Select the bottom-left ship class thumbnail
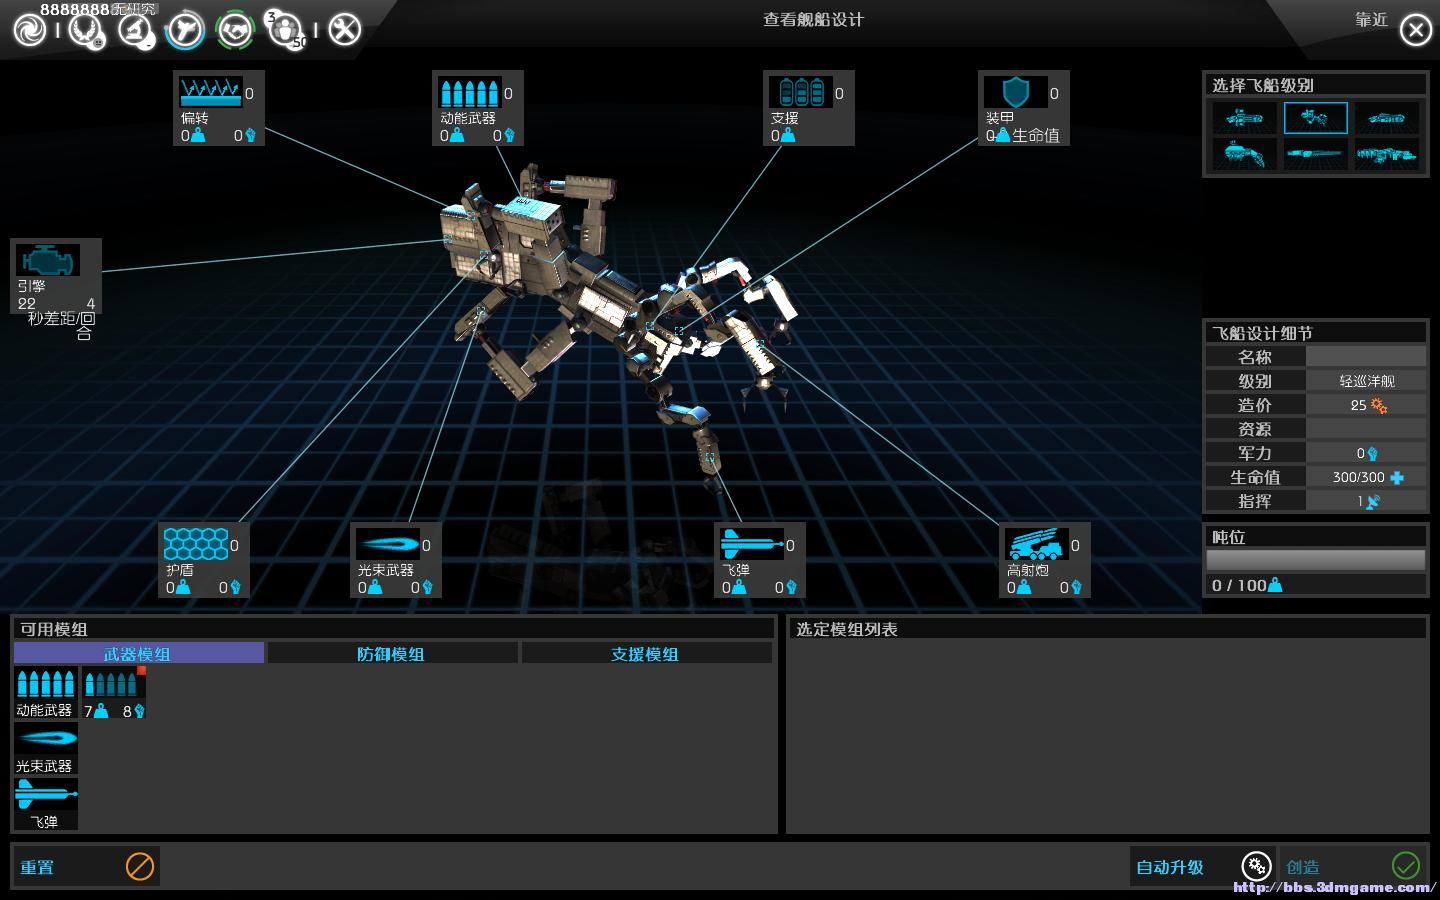This screenshot has width=1440, height=900. (x=1244, y=154)
